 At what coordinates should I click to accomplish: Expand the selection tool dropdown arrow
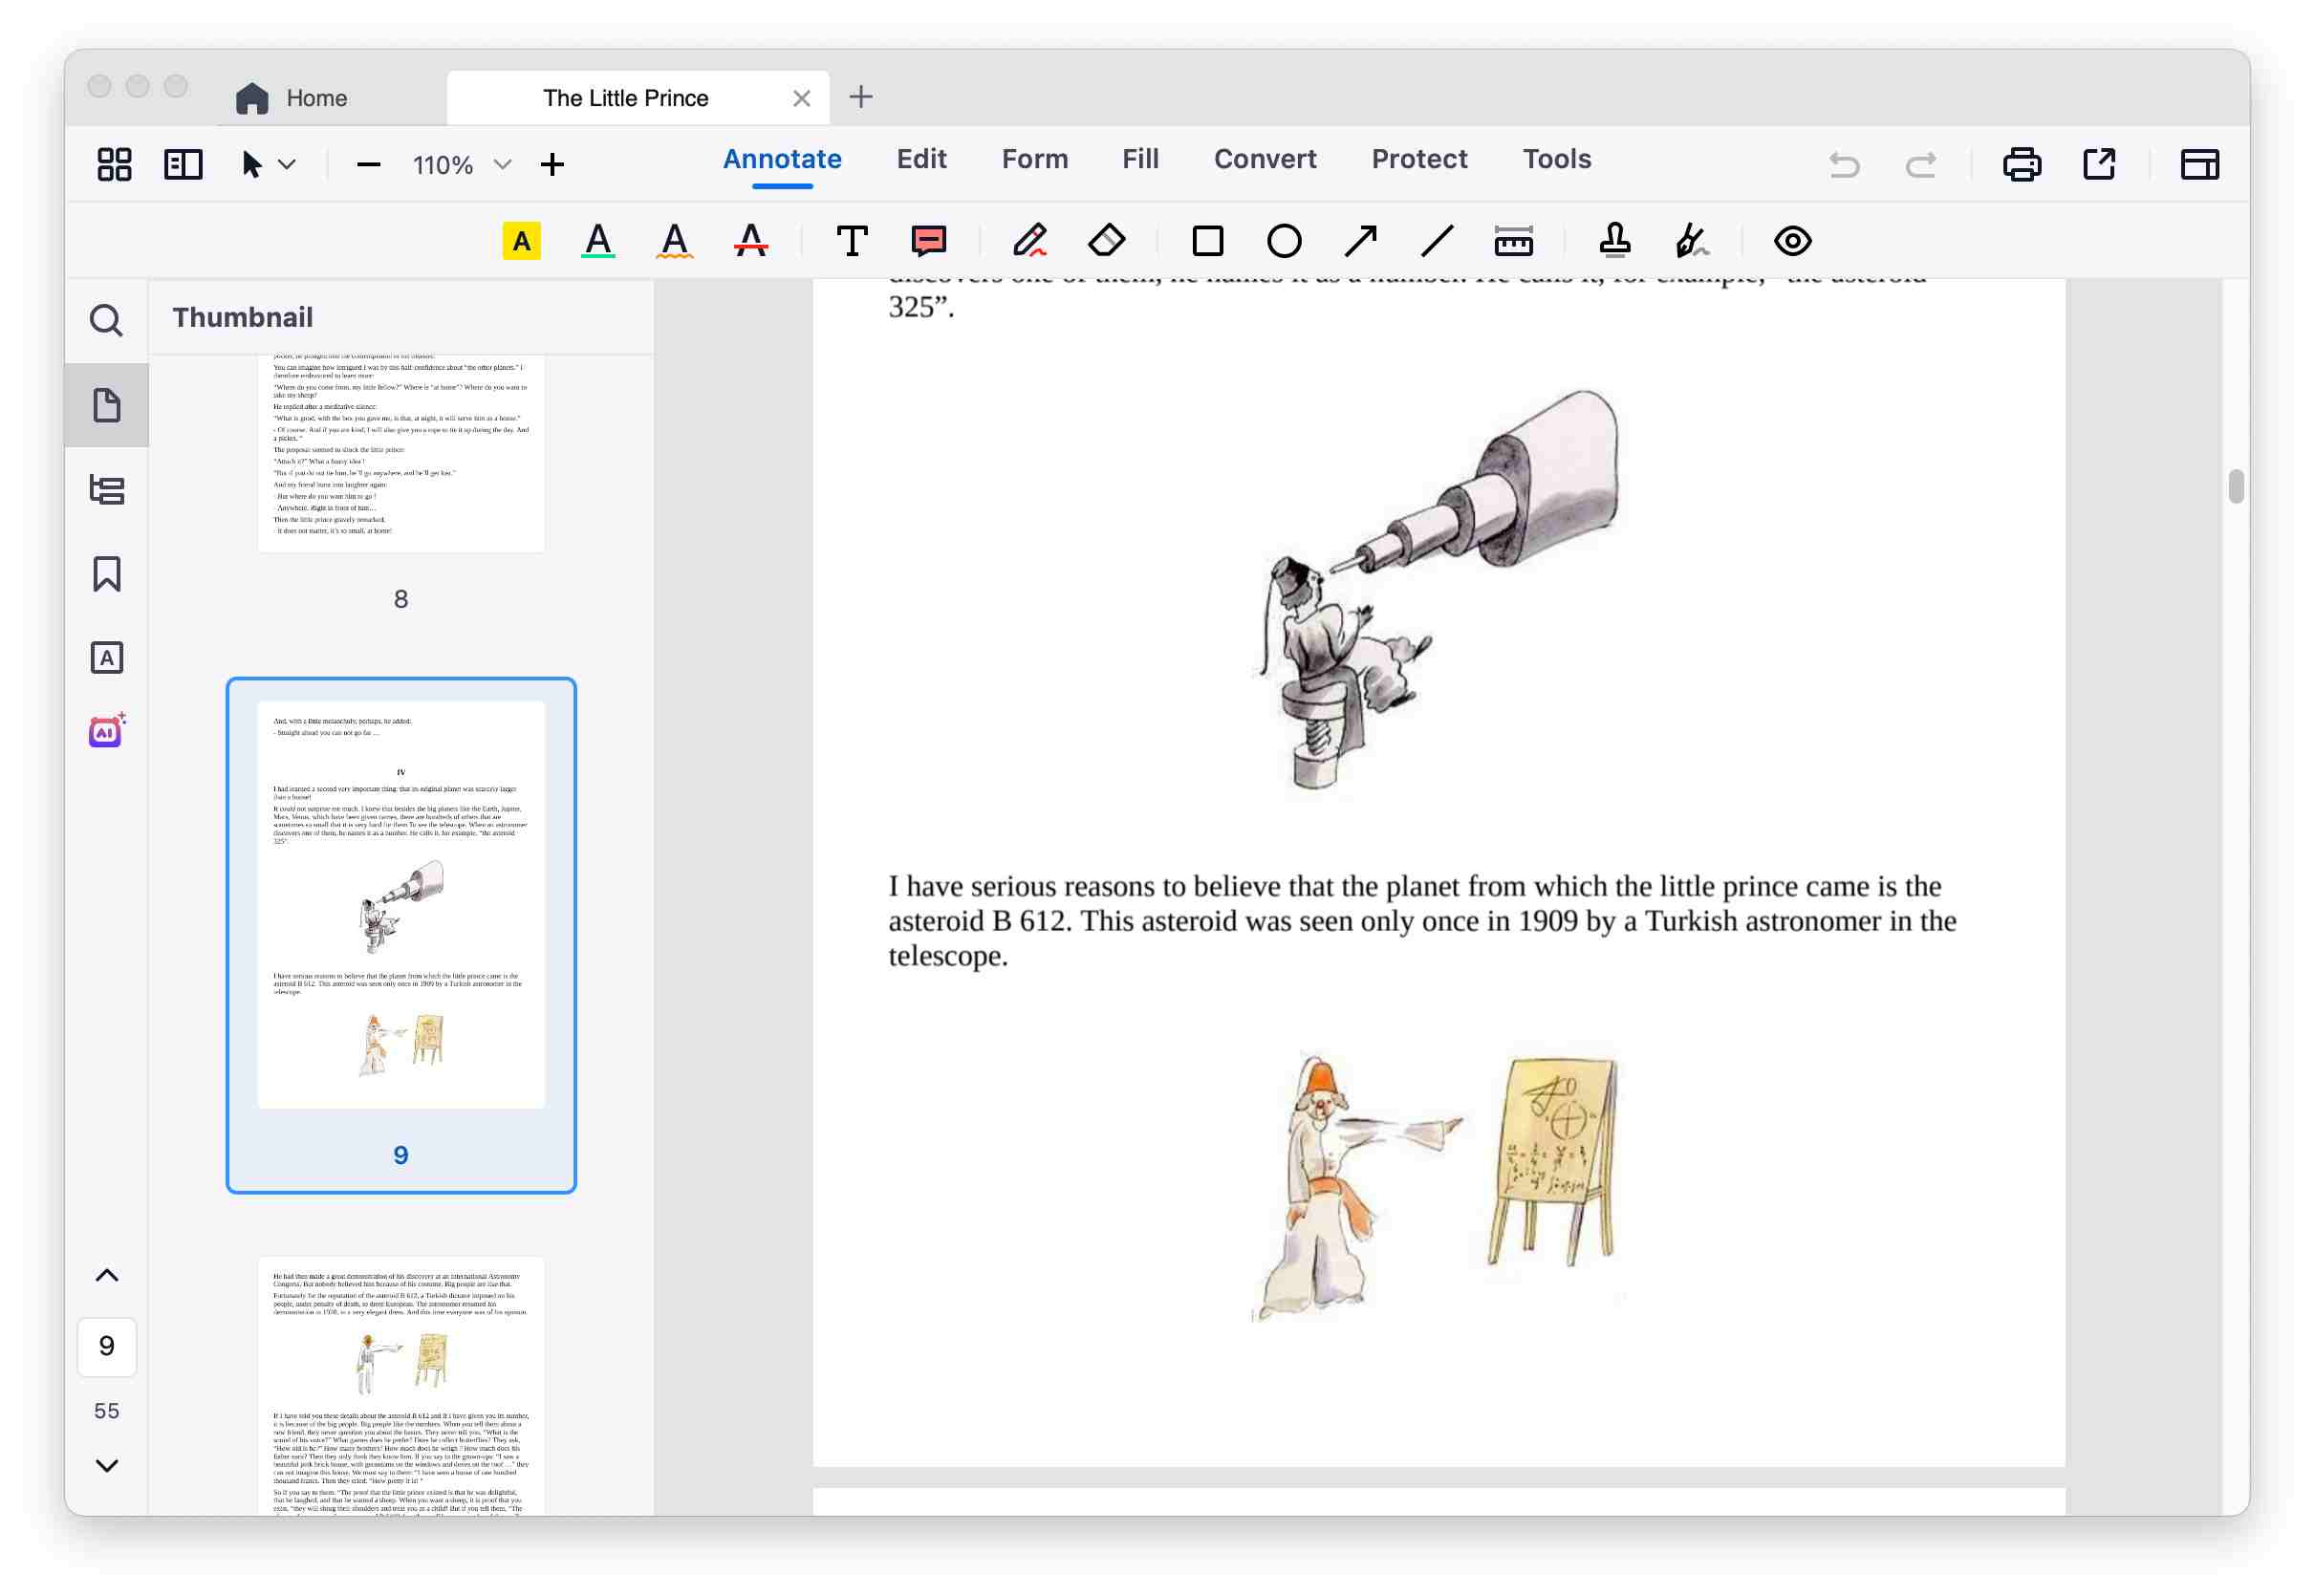pyautogui.click(x=290, y=164)
